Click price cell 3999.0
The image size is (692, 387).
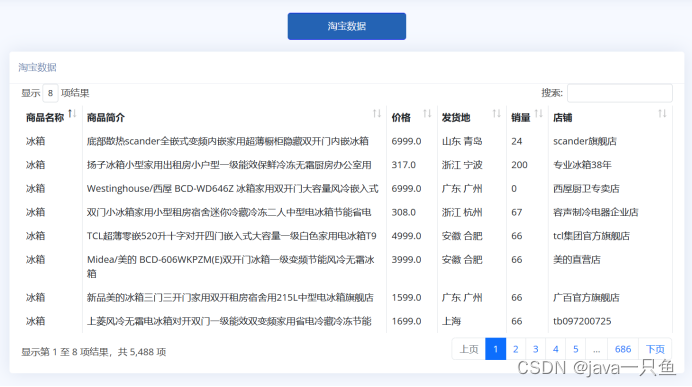pos(406,260)
